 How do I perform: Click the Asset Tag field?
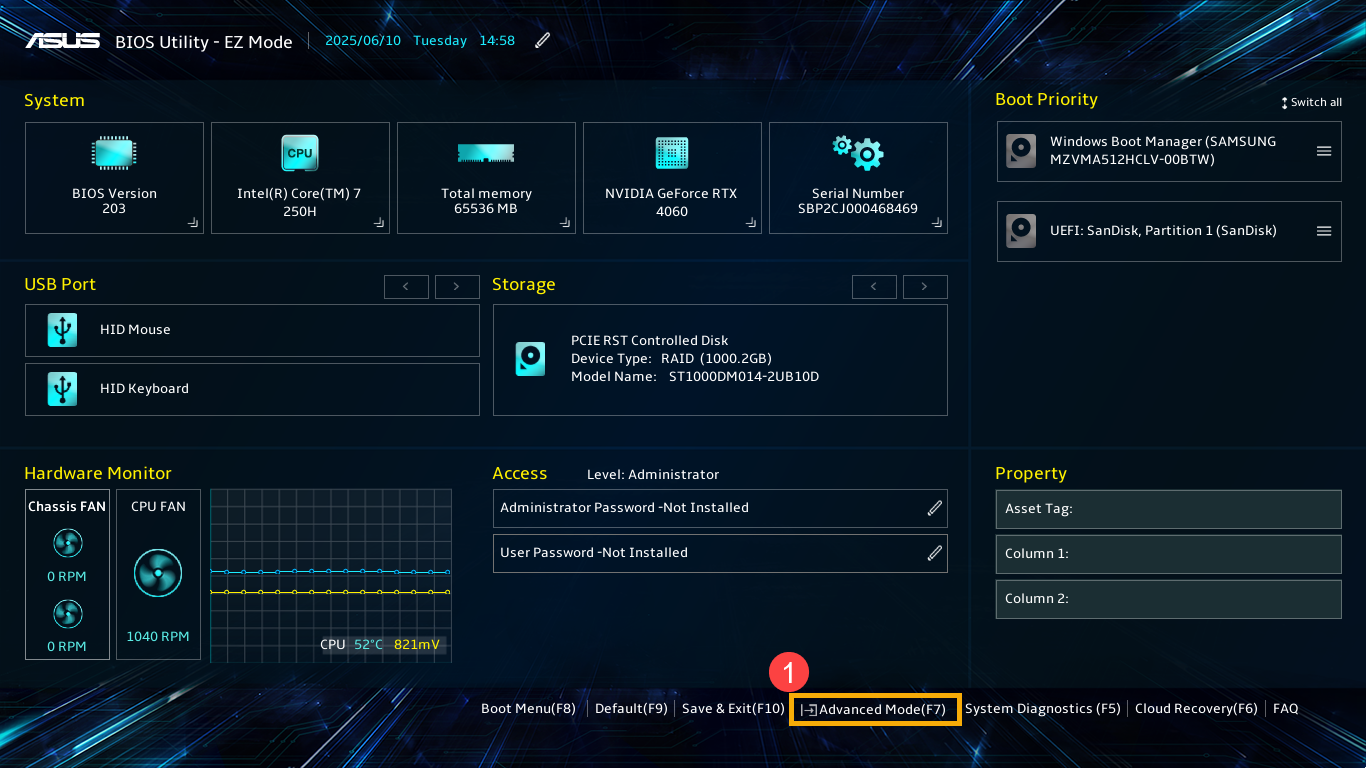[1168, 509]
